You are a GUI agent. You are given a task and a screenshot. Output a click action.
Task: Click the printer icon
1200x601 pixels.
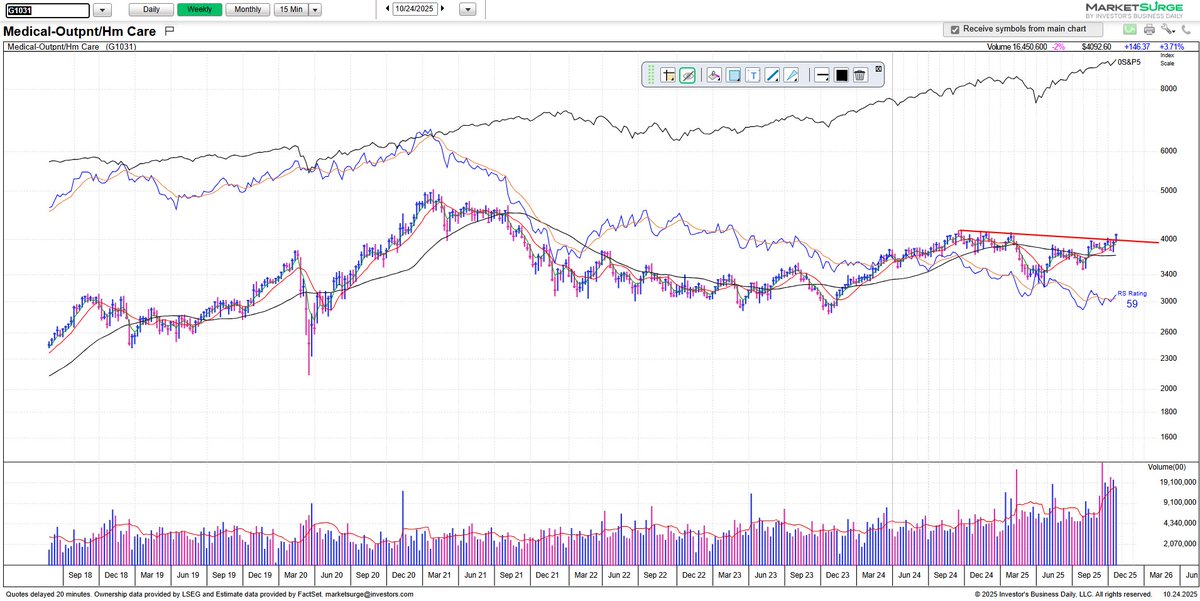pyautogui.click(x=1149, y=29)
